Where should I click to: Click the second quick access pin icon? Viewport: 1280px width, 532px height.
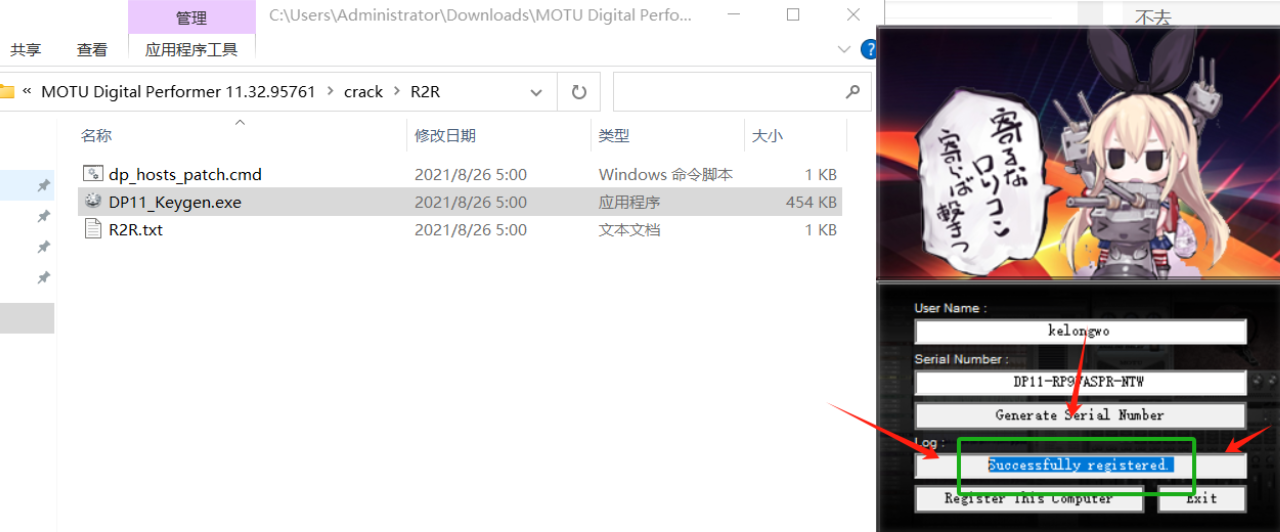coord(43,216)
